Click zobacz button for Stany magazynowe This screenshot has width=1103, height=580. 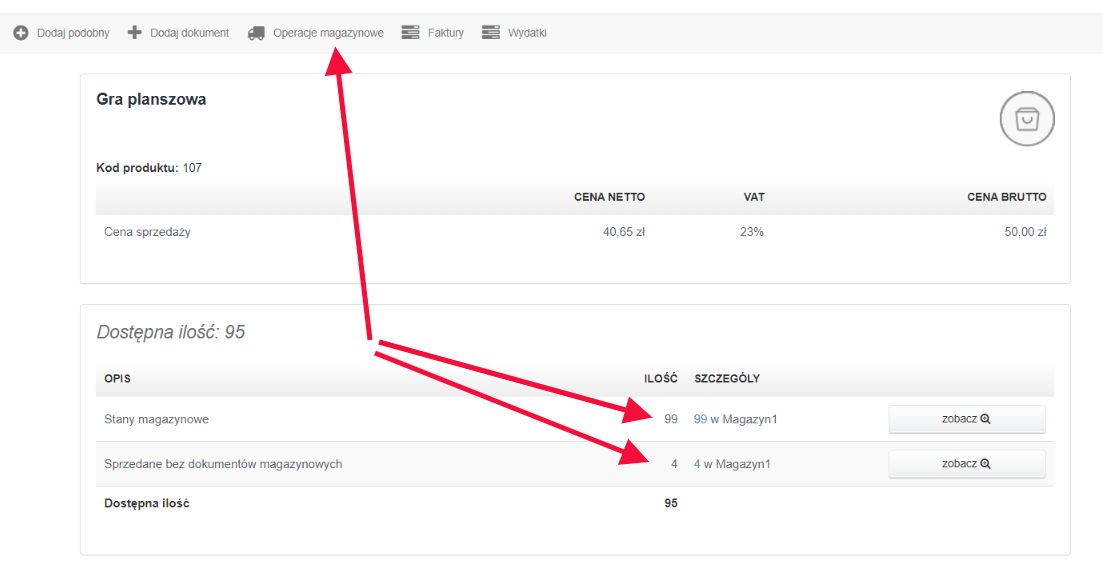(967, 419)
